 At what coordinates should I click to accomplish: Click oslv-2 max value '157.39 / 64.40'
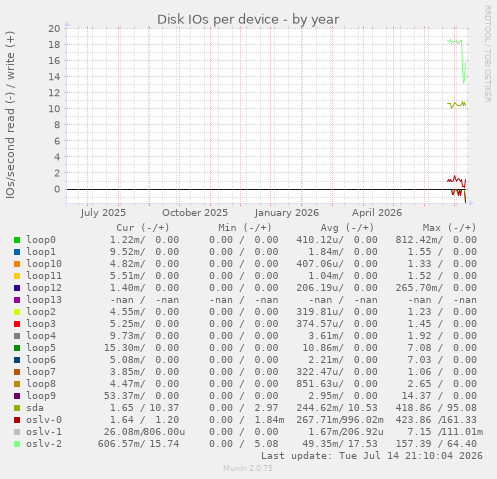coord(436,444)
